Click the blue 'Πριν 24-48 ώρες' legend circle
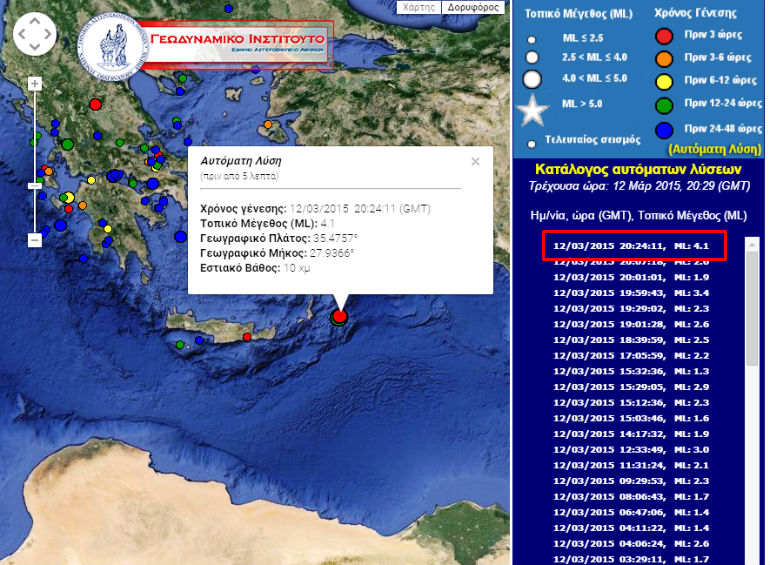Viewport: 770px width, 565px height. [662, 128]
